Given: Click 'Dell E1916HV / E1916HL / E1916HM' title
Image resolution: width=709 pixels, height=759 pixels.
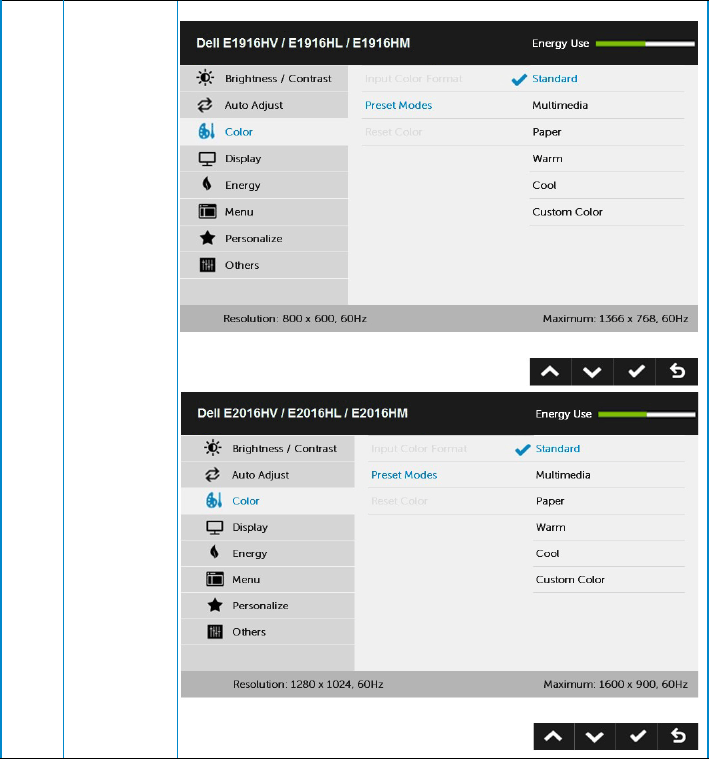Looking at the screenshot, I should tap(303, 43).
